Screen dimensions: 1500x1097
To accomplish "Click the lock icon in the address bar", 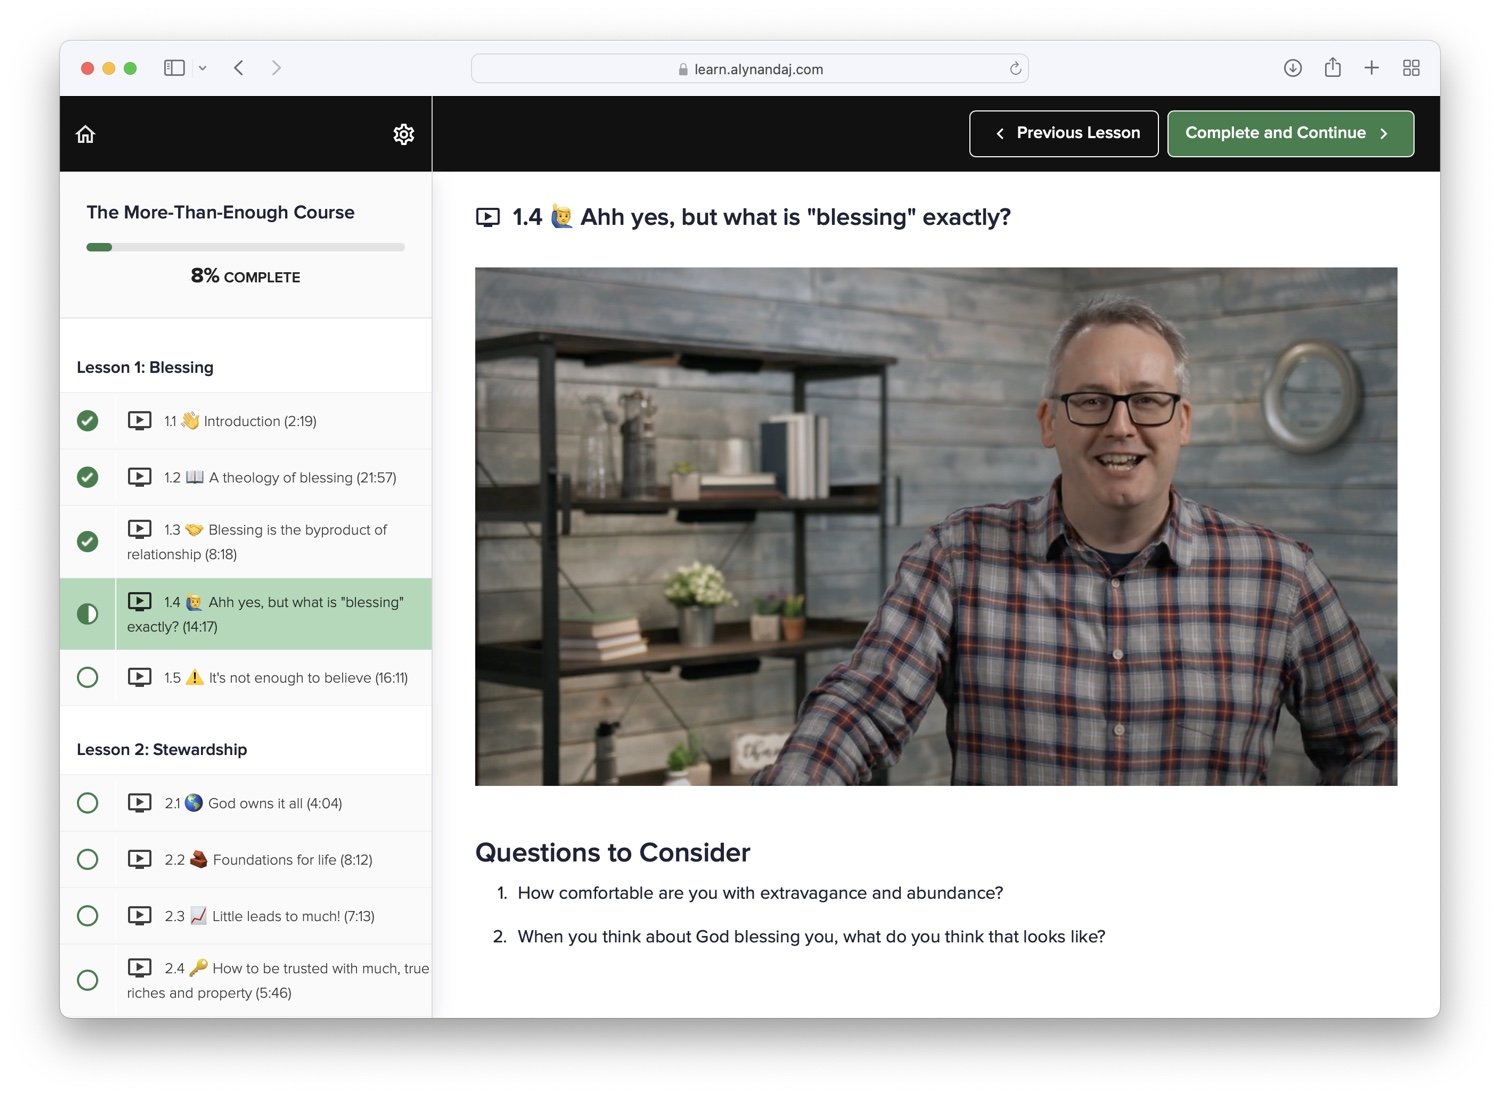I will coord(683,69).
